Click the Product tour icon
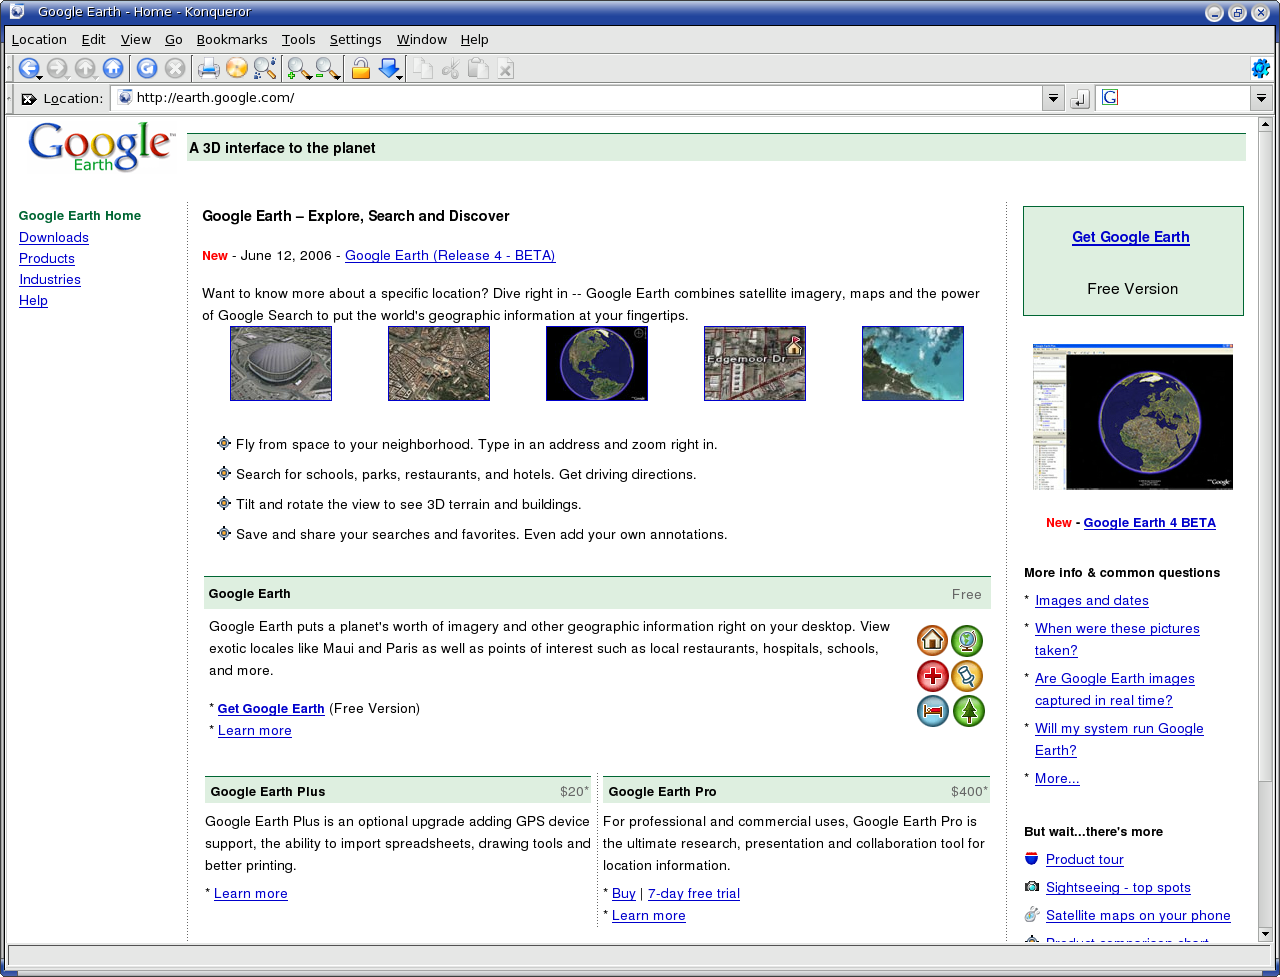The image size is (1280, 977). (x=1031, y=858)
